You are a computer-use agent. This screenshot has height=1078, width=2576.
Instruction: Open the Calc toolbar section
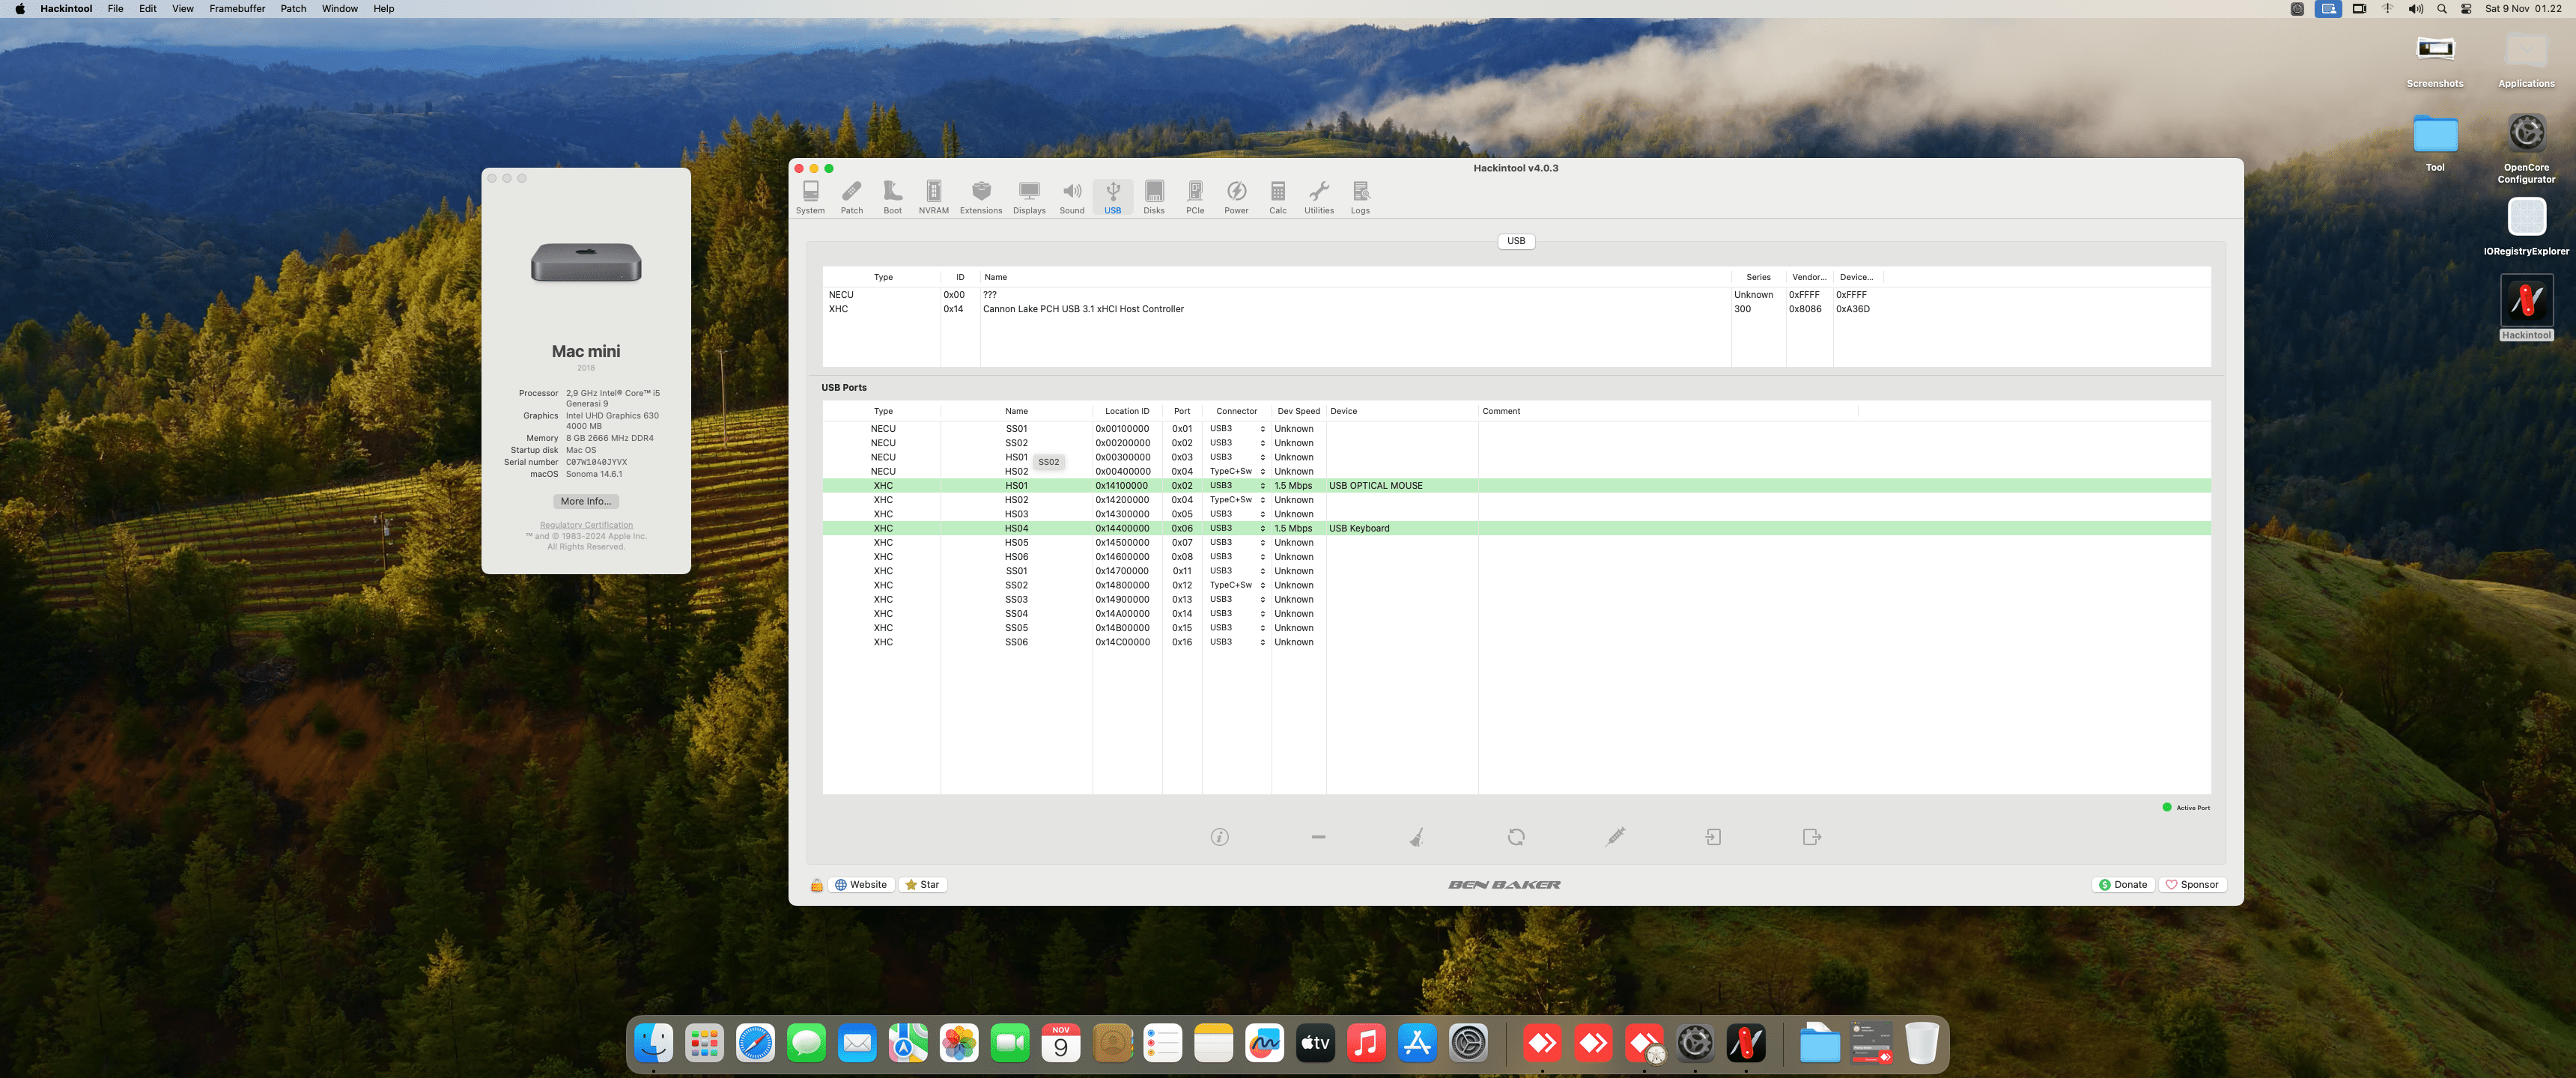click(x=1277, y=197)
